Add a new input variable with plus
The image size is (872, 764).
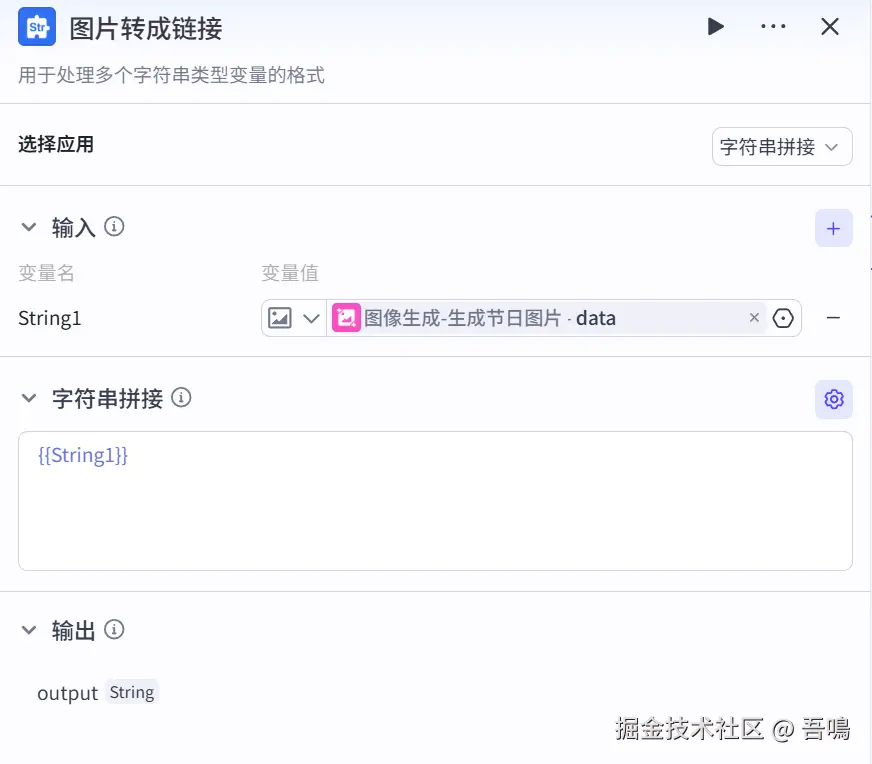point(833,228)
